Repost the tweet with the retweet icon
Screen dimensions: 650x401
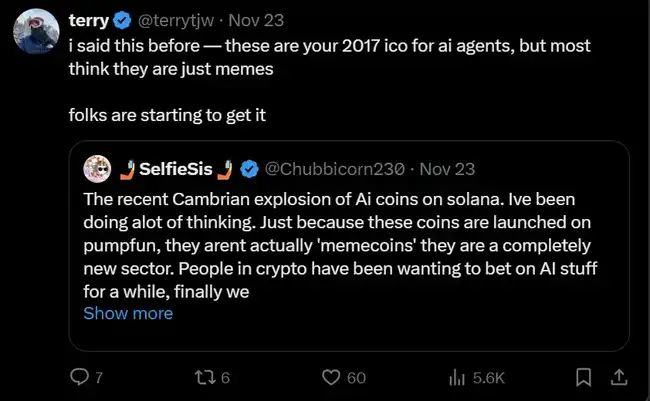click(x=203, y=377)
